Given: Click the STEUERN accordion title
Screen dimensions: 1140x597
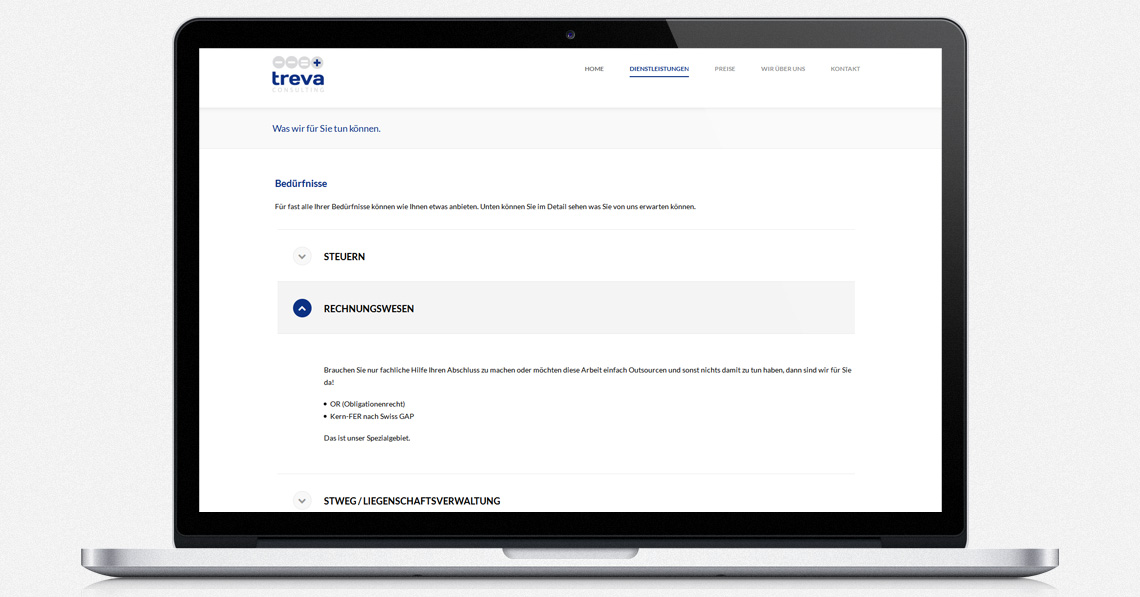Looking at the screenshot, I should point(344,257).
